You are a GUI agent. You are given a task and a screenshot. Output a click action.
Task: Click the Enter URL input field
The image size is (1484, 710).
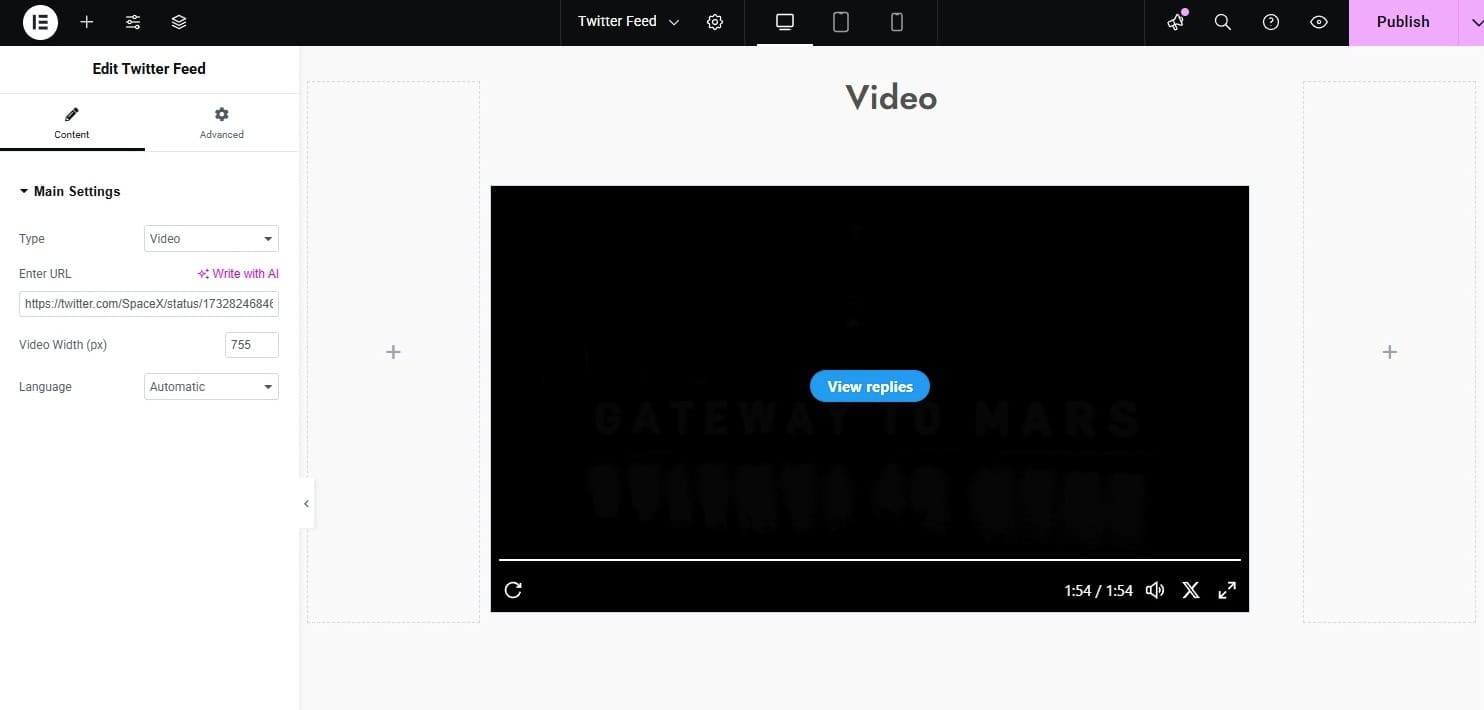click(x=149, y=303)
